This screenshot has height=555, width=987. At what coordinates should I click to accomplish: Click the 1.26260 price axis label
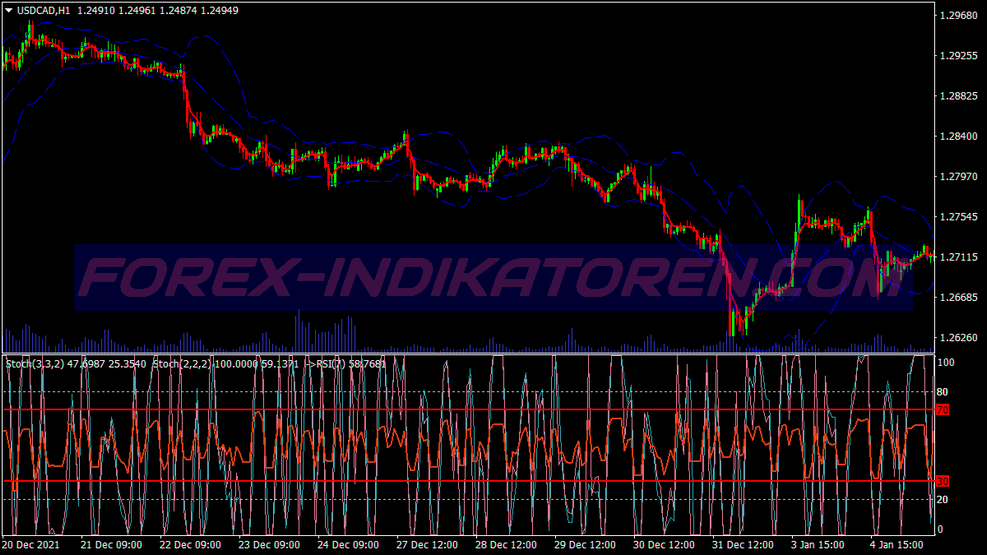pyautogui.click(x=959, y=337)
